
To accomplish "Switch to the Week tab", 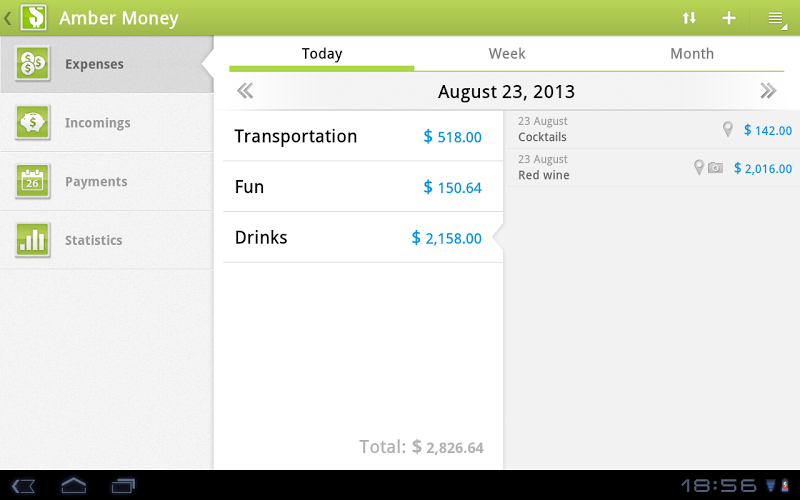I will click(x=507, y=54).
